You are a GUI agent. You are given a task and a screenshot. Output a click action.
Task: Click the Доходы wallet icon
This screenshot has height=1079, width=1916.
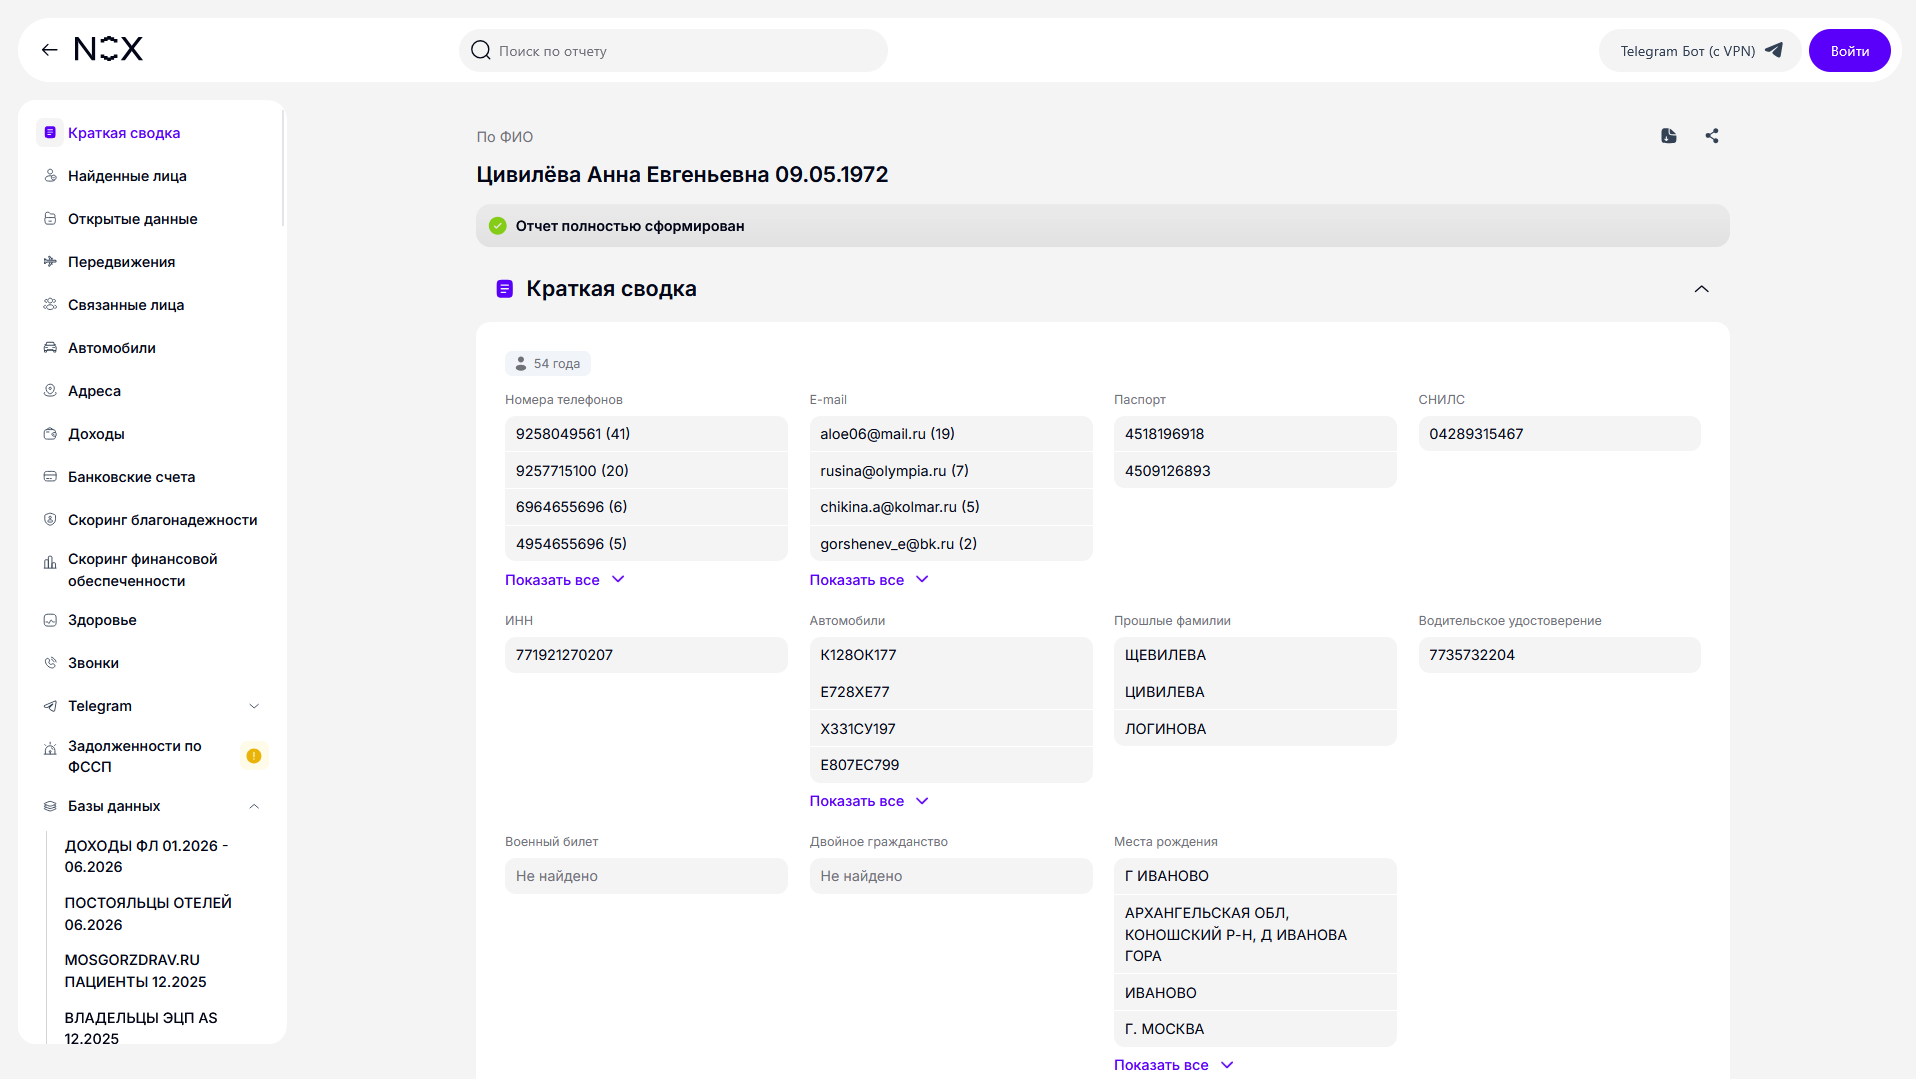pos(50,434)
